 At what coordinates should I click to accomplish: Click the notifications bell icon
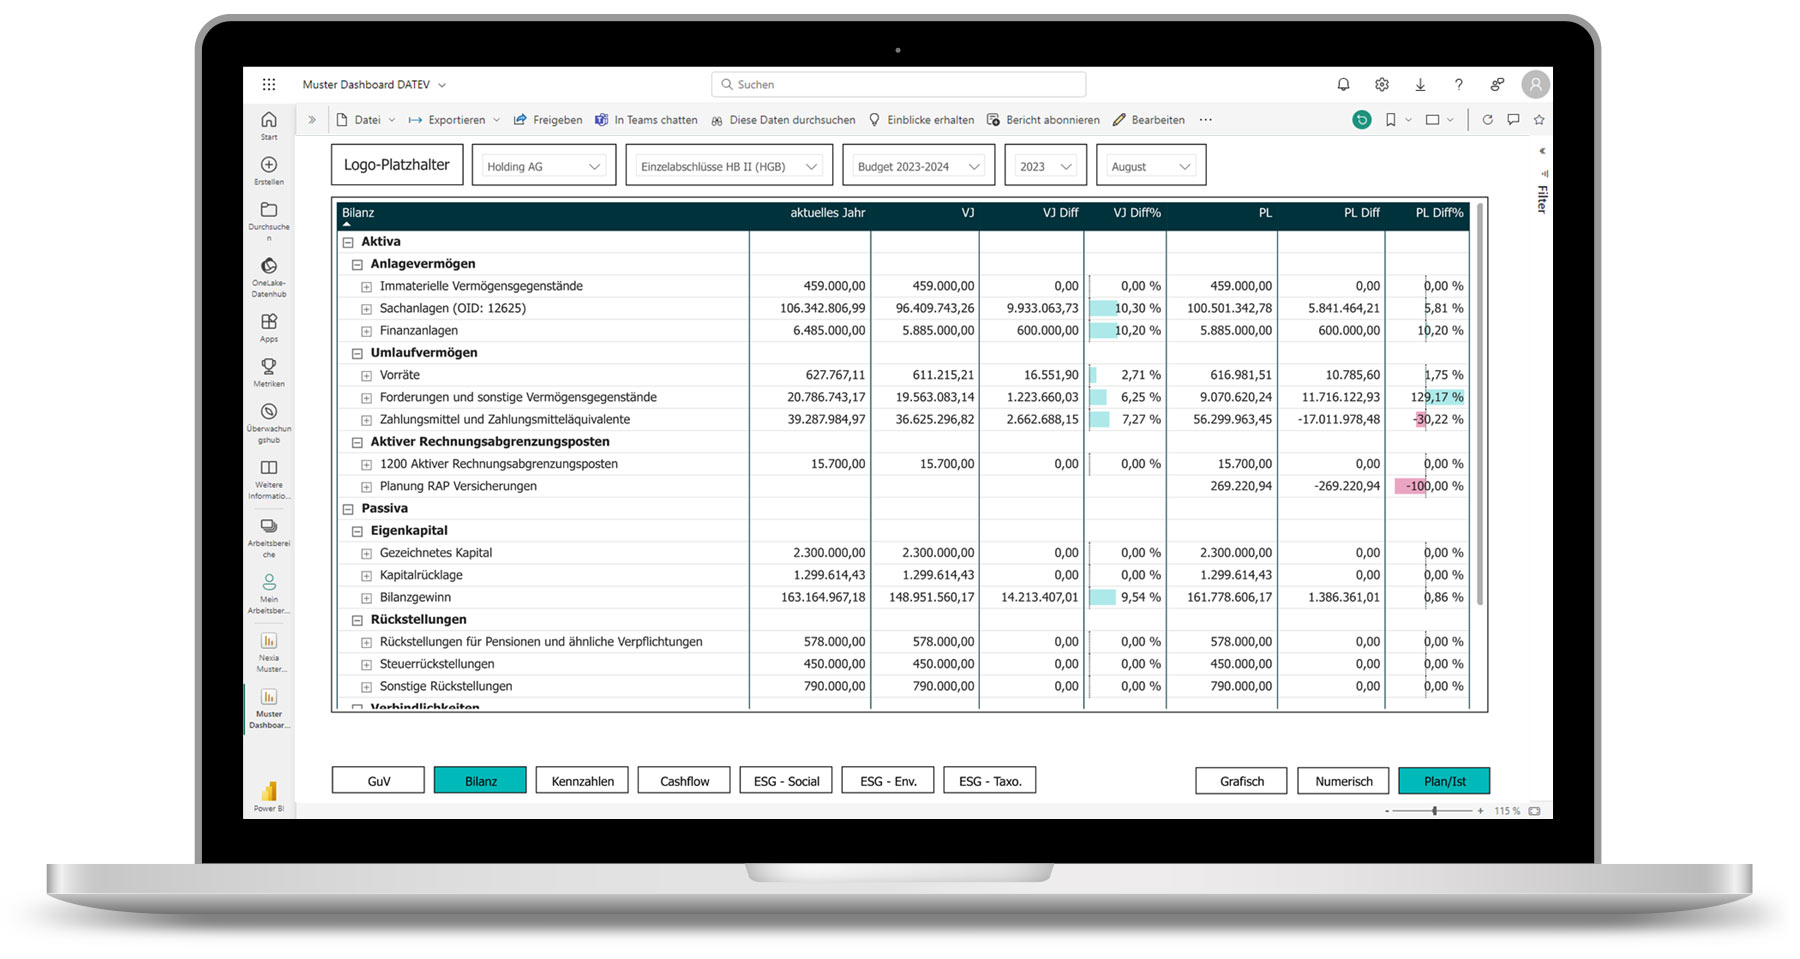pyautogui.click(x=1343, y=84)
